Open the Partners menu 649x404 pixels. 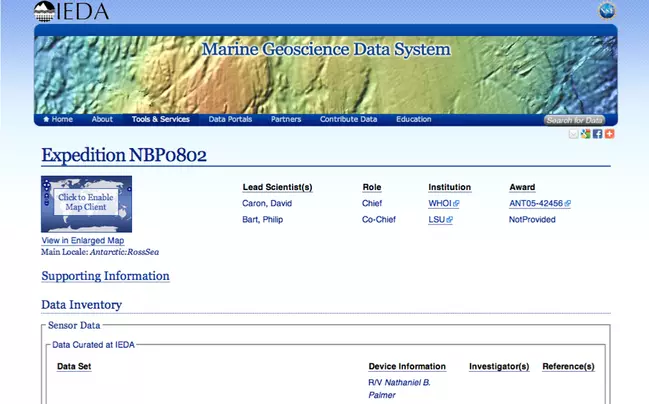285,119
